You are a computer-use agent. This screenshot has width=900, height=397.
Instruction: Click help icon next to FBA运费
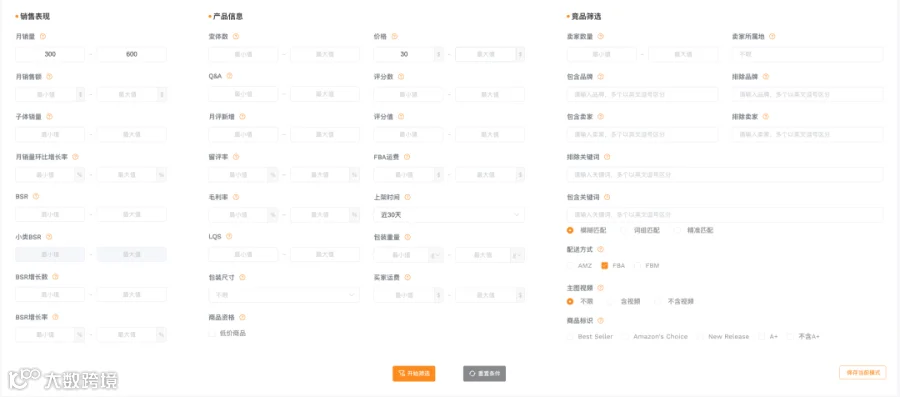(407, 157)
